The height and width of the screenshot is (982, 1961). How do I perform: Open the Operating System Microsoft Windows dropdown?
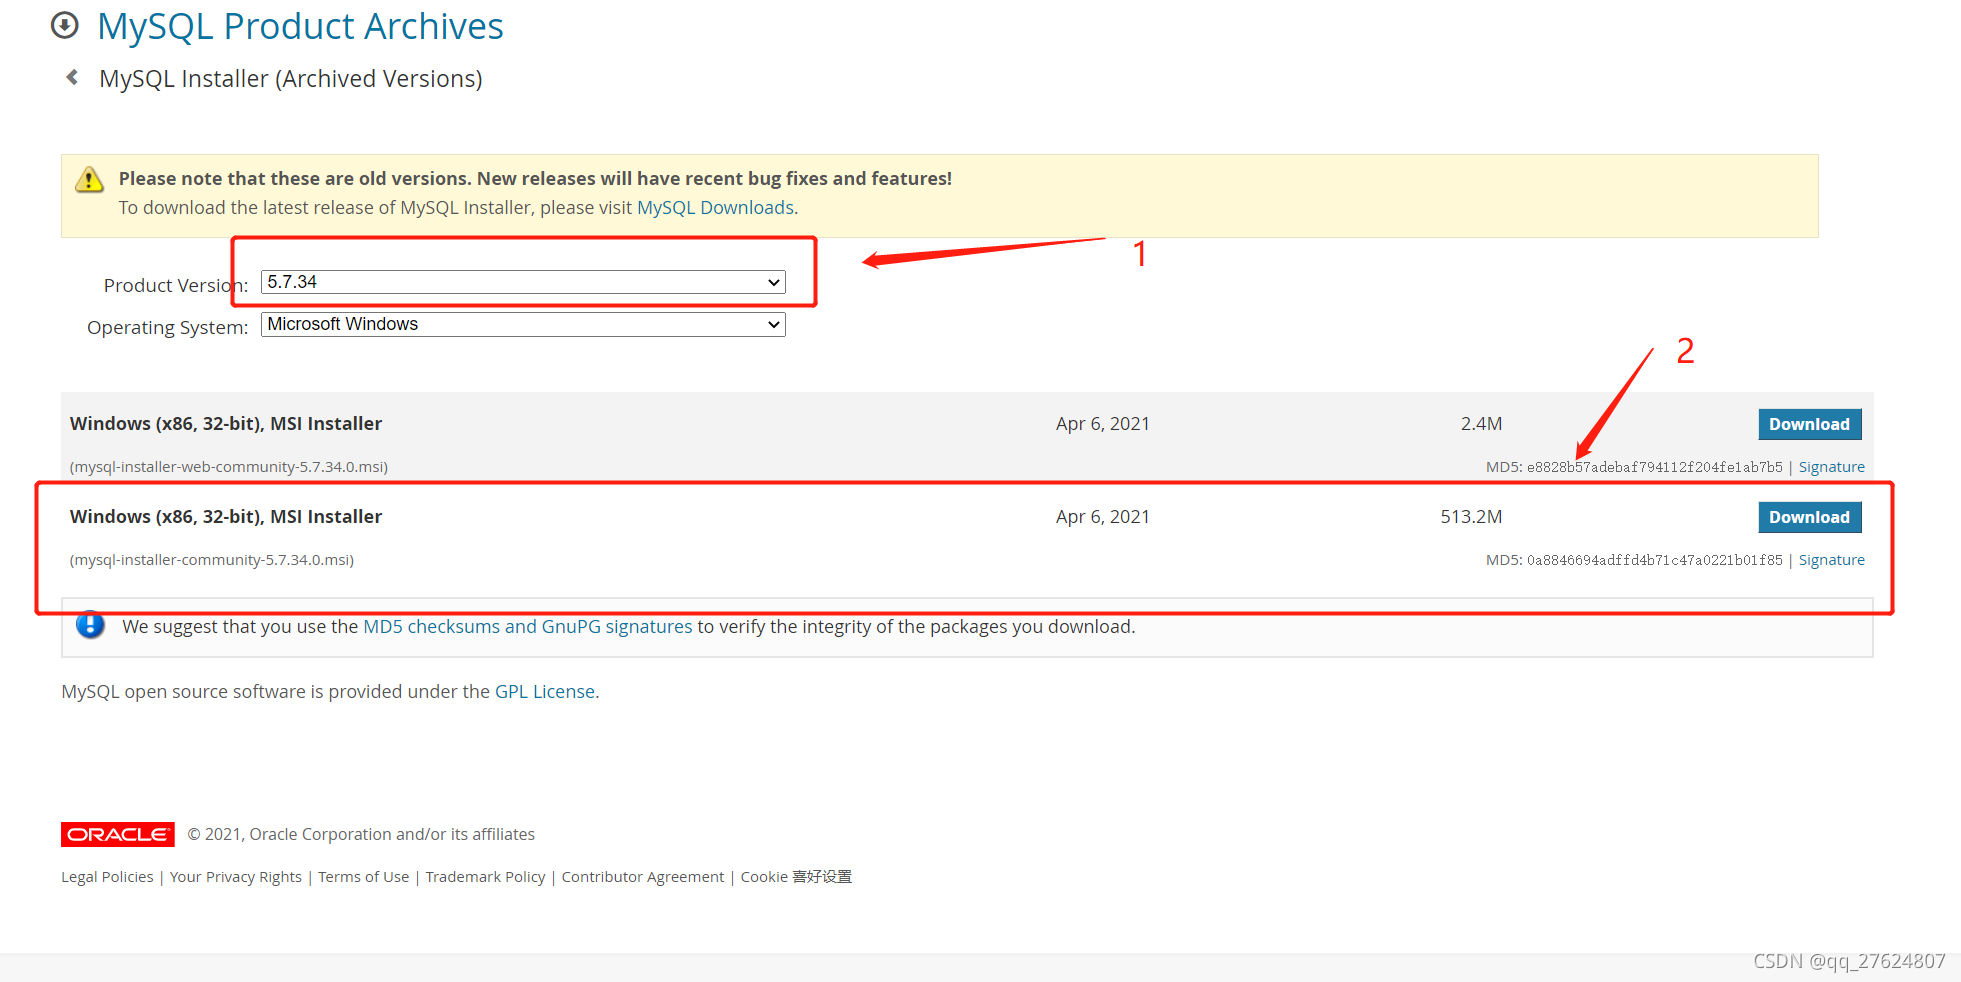[x=523, y=324]
